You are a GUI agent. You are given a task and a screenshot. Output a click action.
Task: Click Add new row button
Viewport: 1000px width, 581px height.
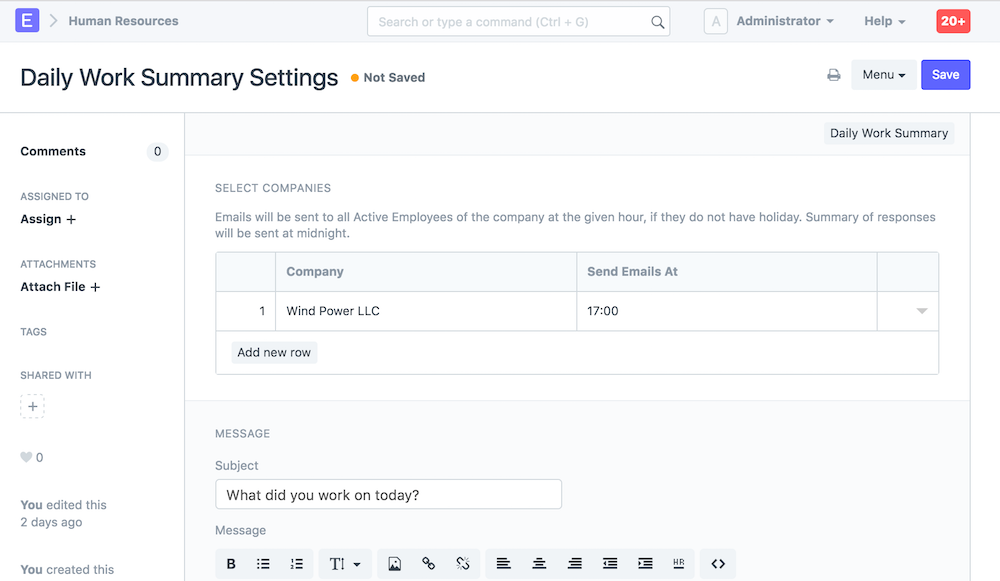pyautogui.click(x=274, y=353)
